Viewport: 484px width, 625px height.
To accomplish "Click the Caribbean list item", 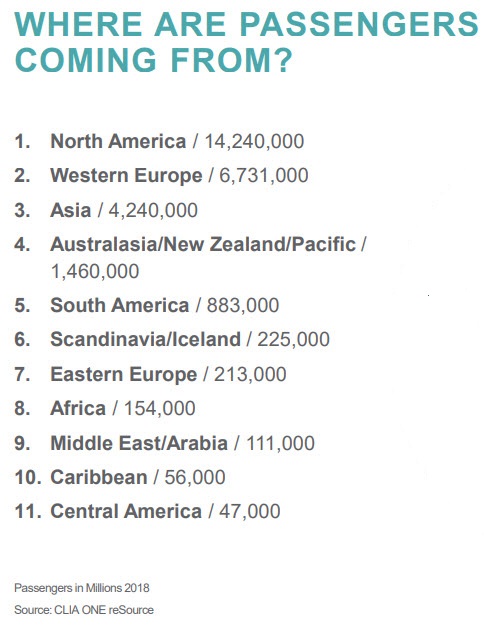I will coord(120,477).
